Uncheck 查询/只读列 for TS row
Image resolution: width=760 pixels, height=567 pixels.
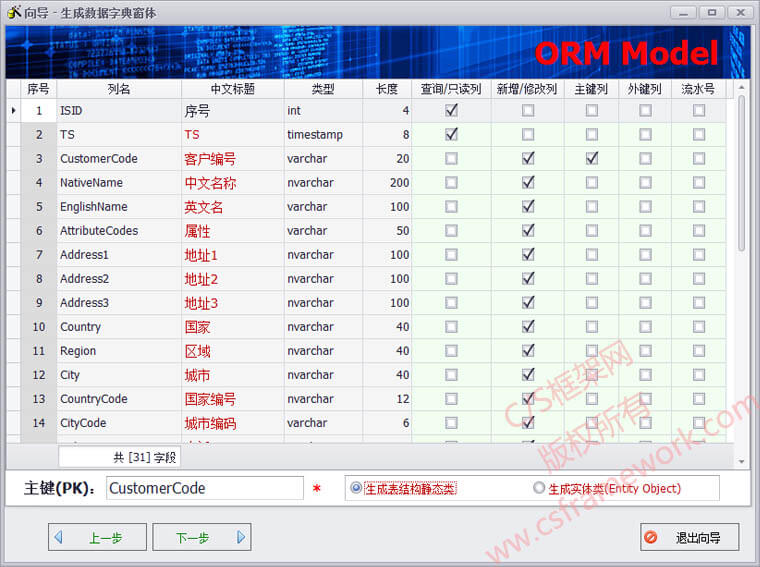[451, 134]
